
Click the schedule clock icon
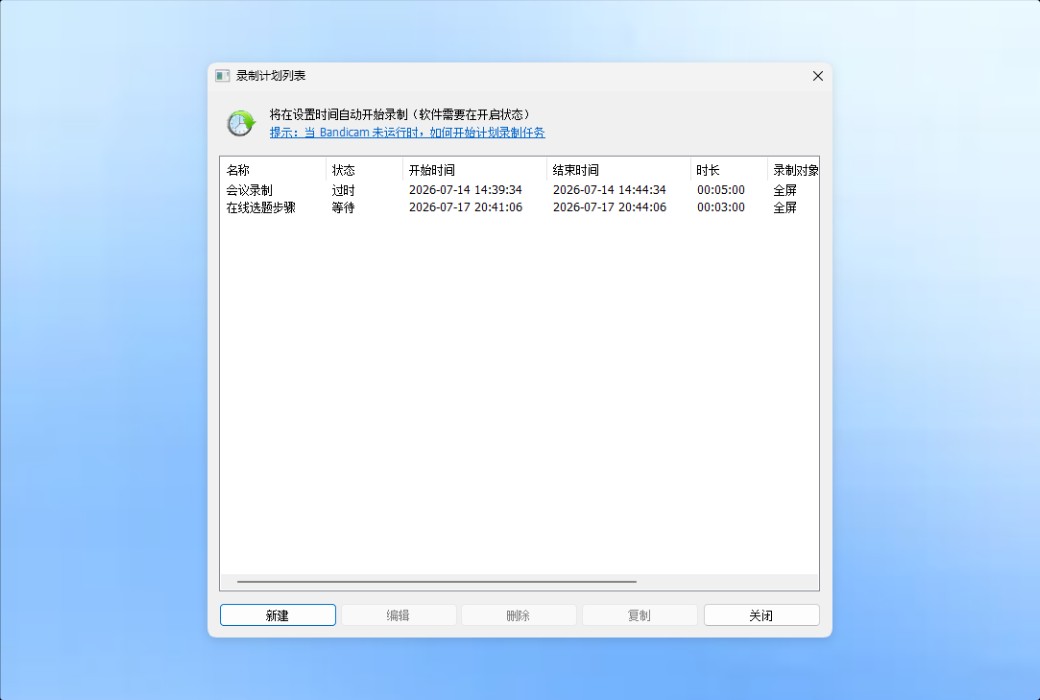pyautogui.click(x=241, y=123)
